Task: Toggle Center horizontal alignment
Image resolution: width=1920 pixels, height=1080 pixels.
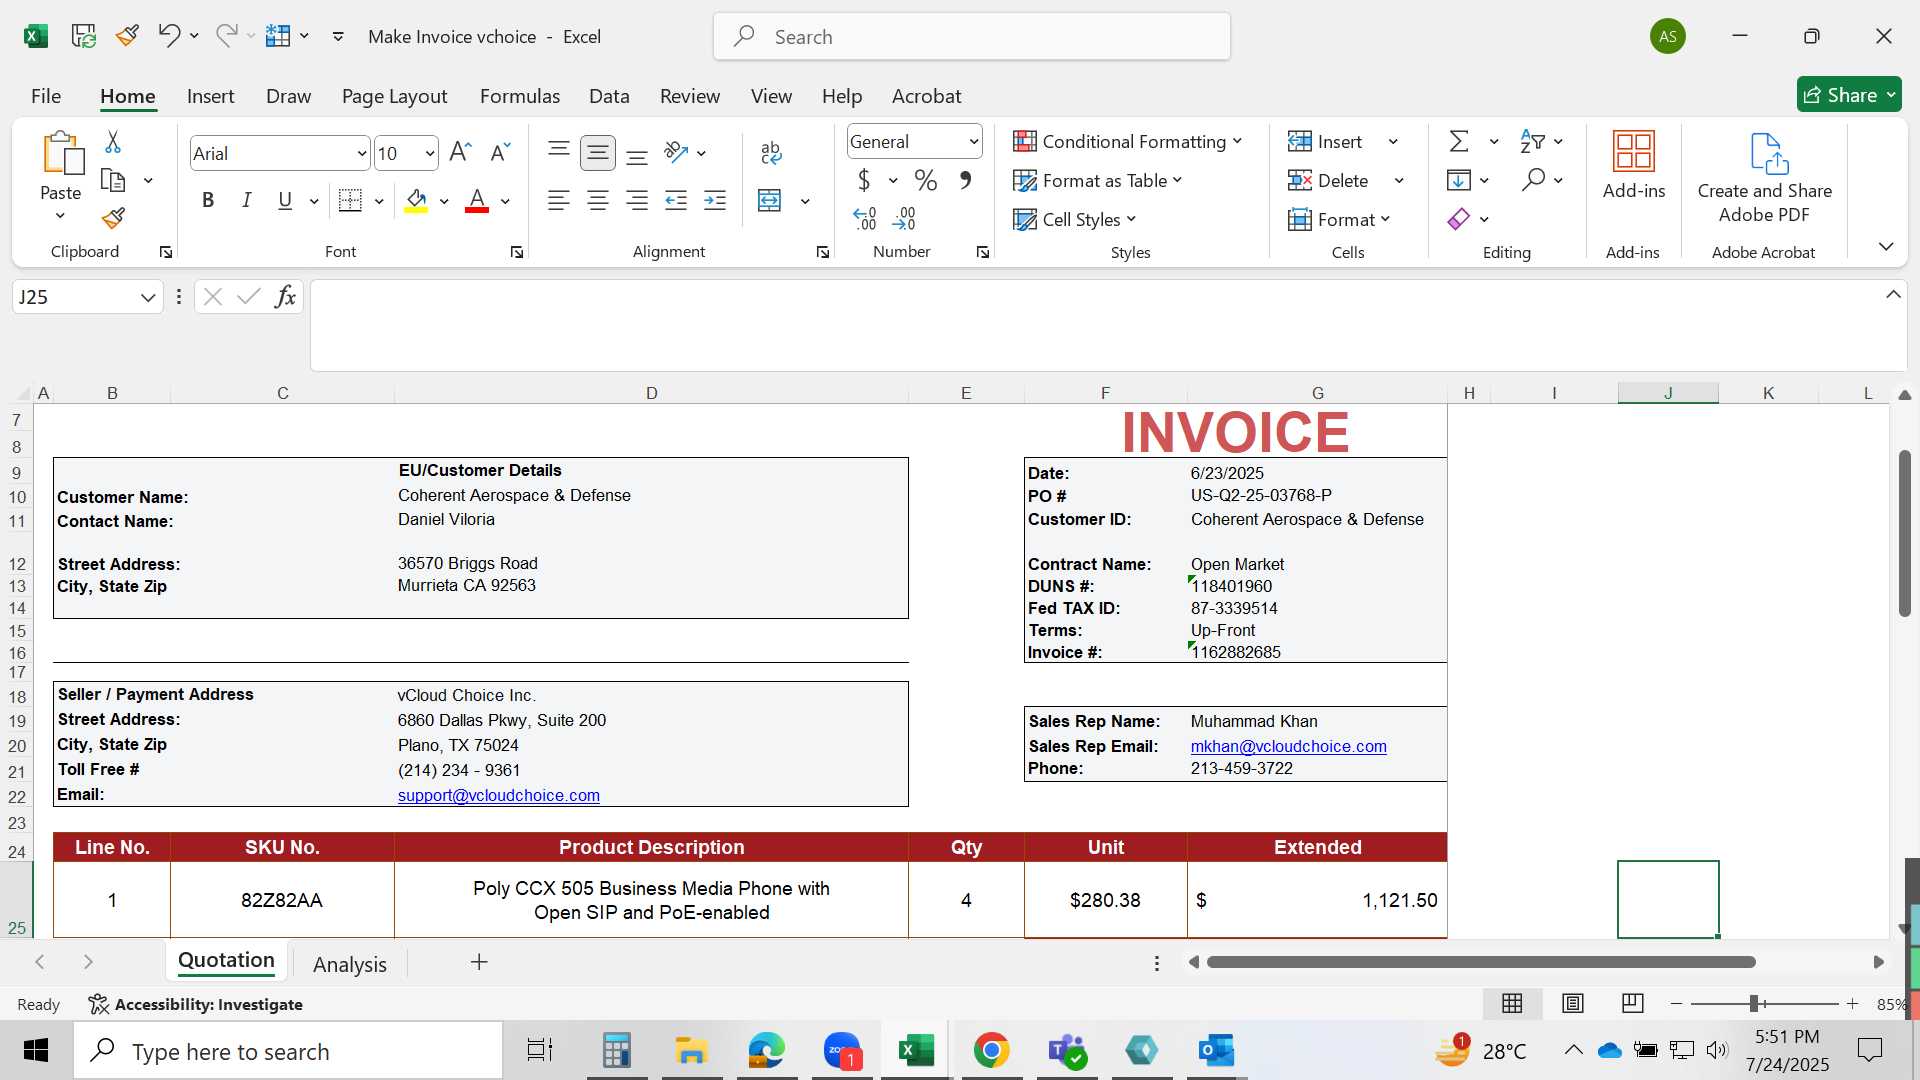Action: point(598,200)
